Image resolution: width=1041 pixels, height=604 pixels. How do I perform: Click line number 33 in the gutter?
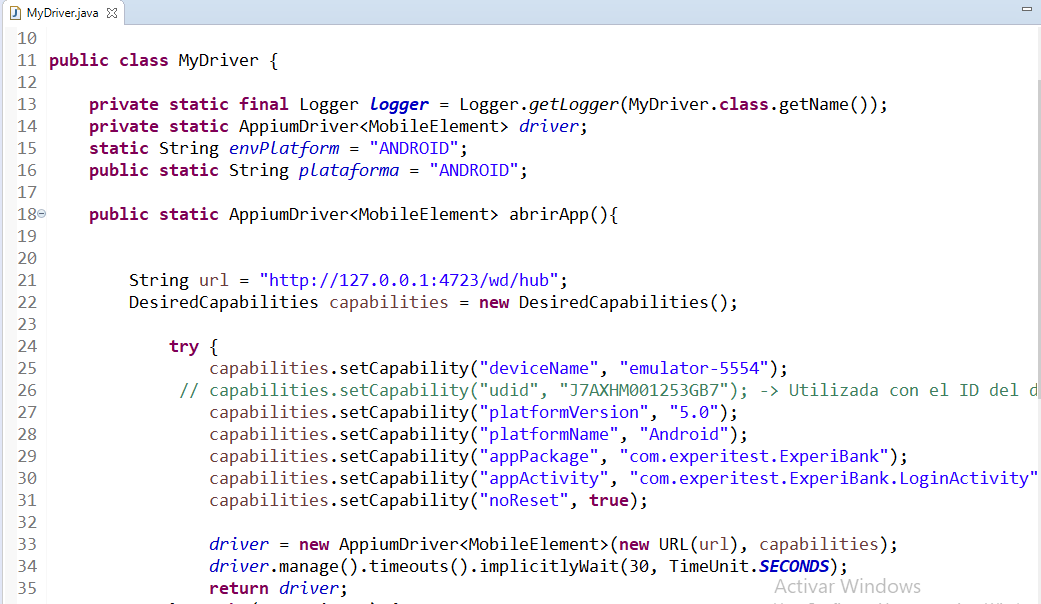tap(26, 544)
